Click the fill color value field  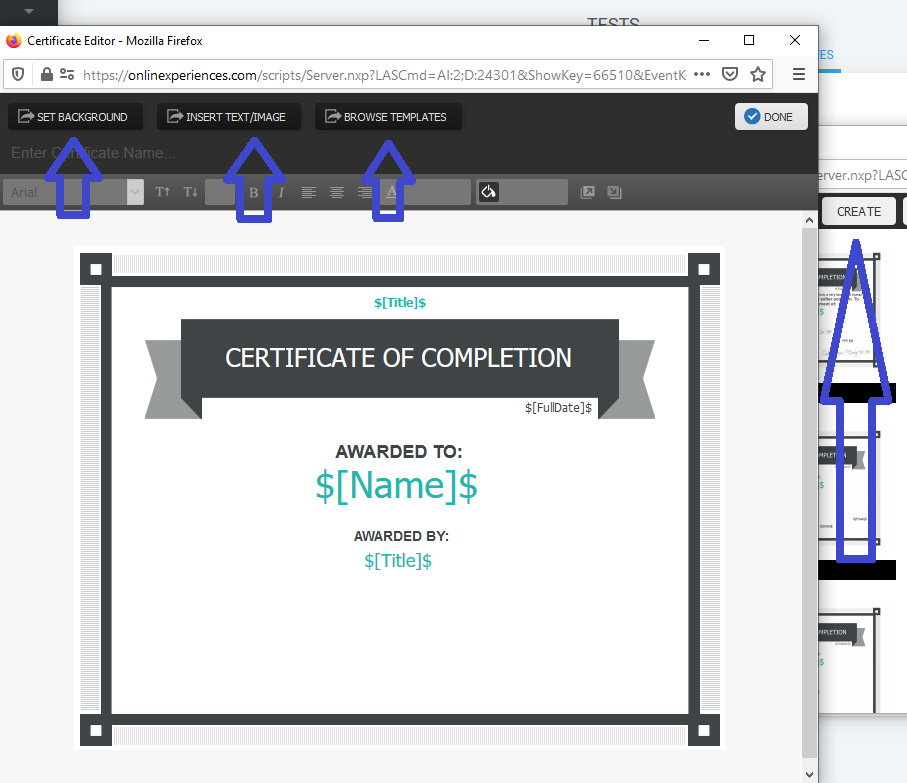533,192
